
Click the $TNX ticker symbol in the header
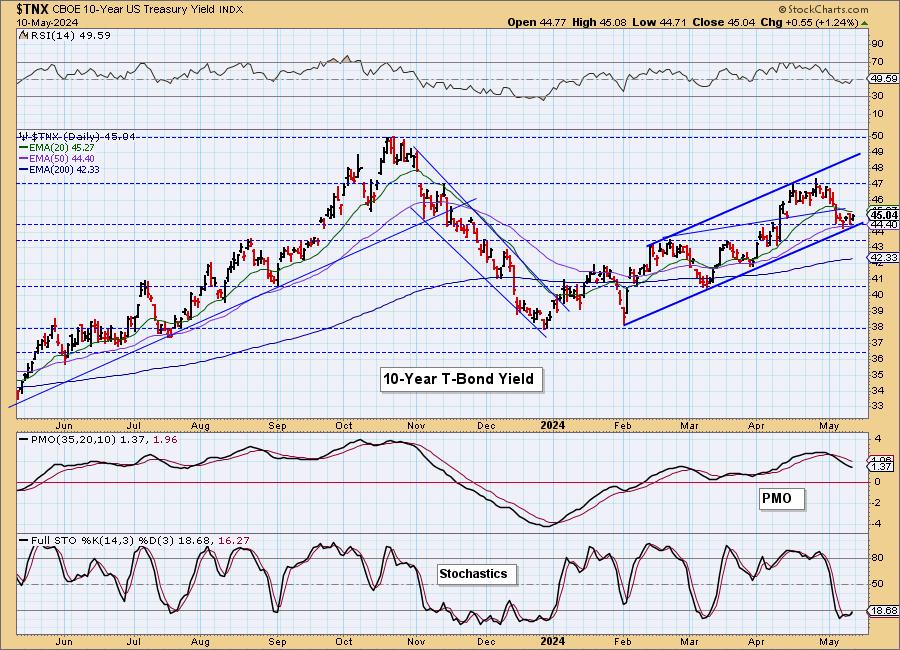click(x=34, y=9)
